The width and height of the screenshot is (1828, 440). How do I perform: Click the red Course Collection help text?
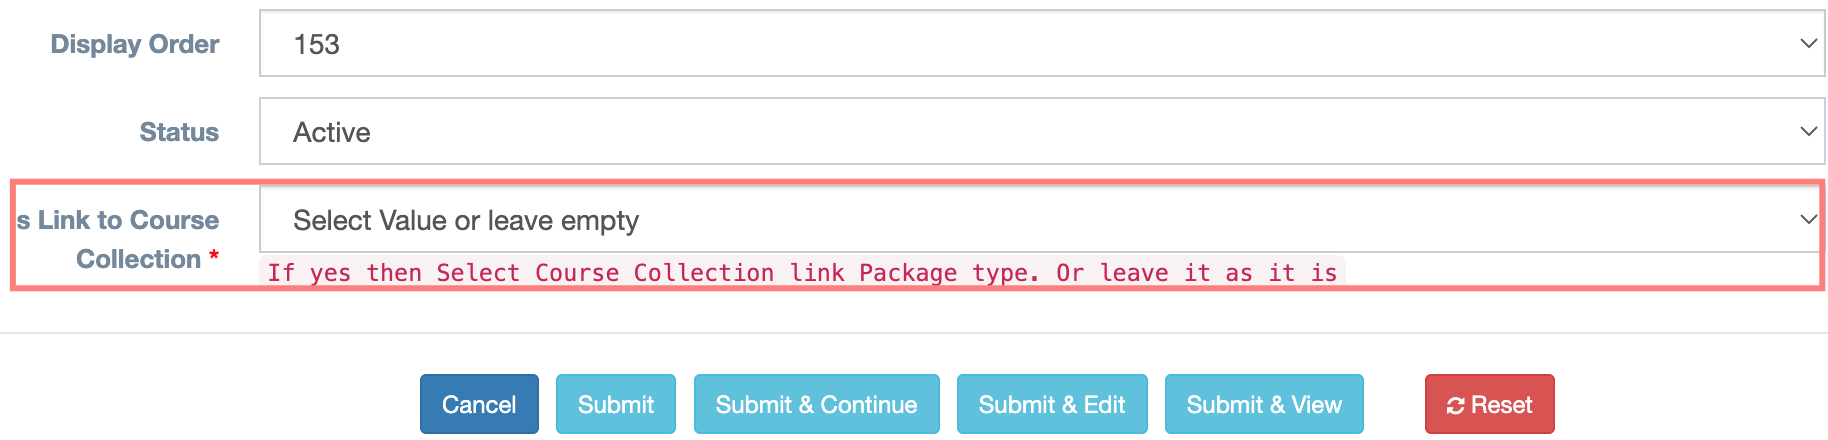[801, 273]
